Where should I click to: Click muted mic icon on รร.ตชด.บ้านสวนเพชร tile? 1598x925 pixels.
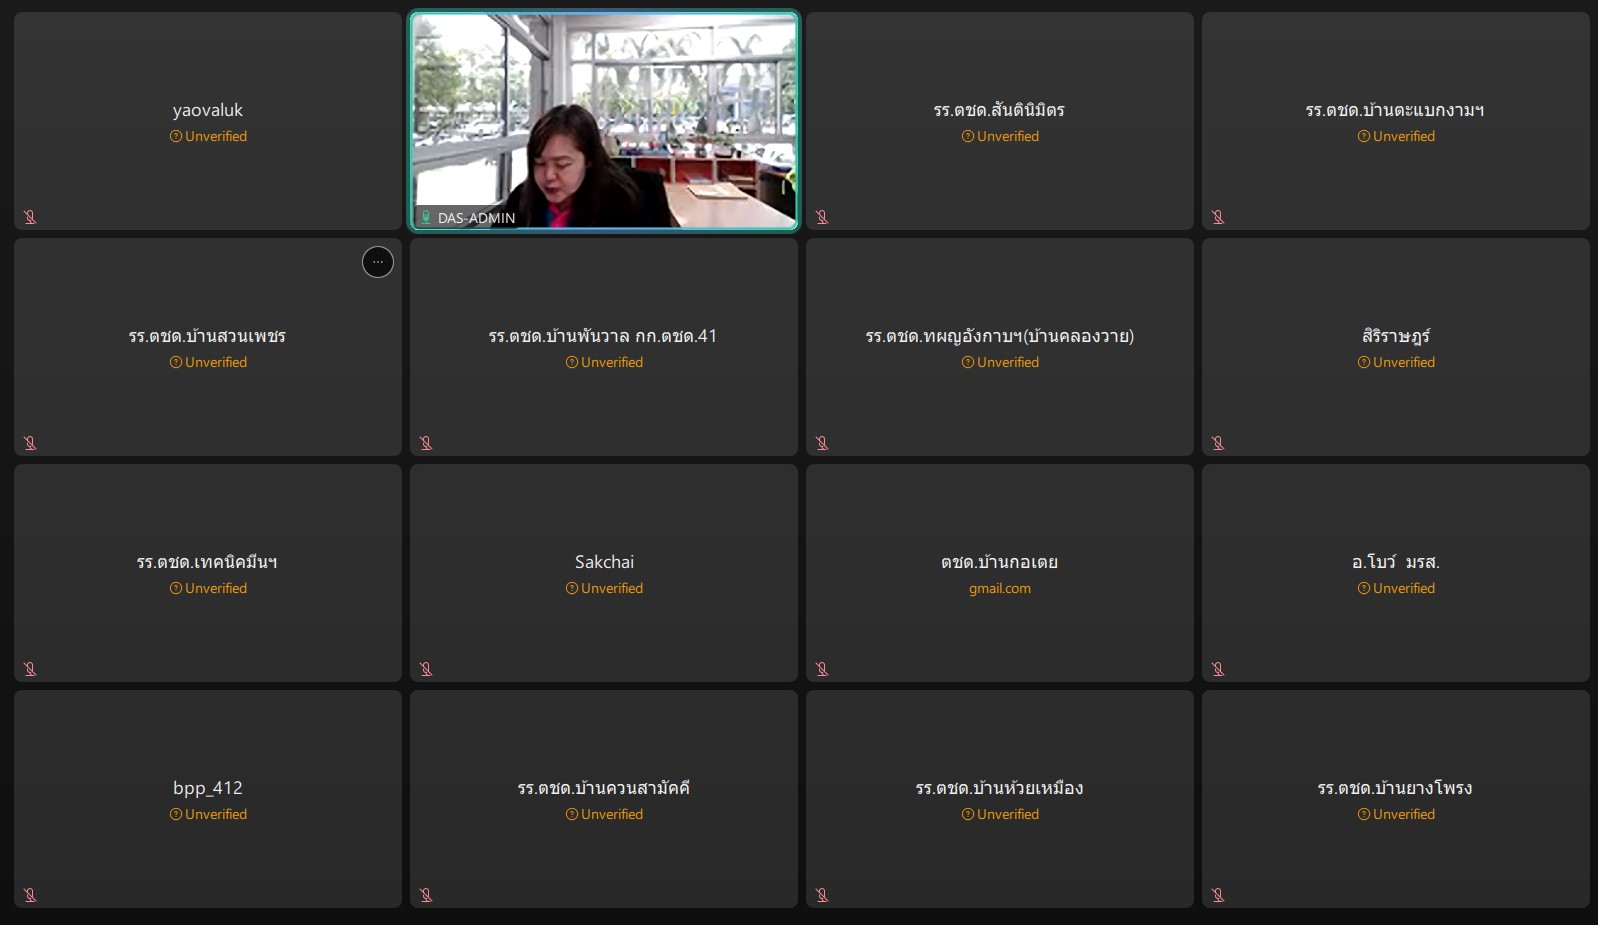30,443
